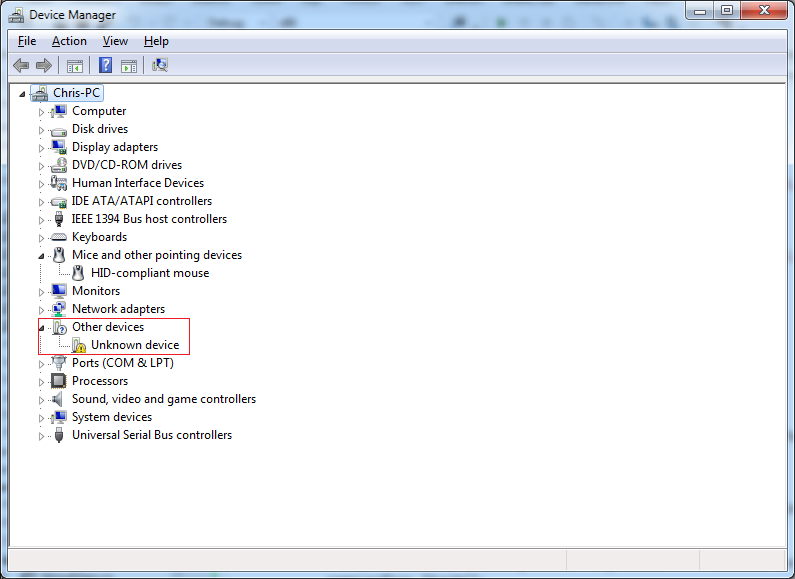
Task: Click the Disk drives category icon
Action: [59, 131]
